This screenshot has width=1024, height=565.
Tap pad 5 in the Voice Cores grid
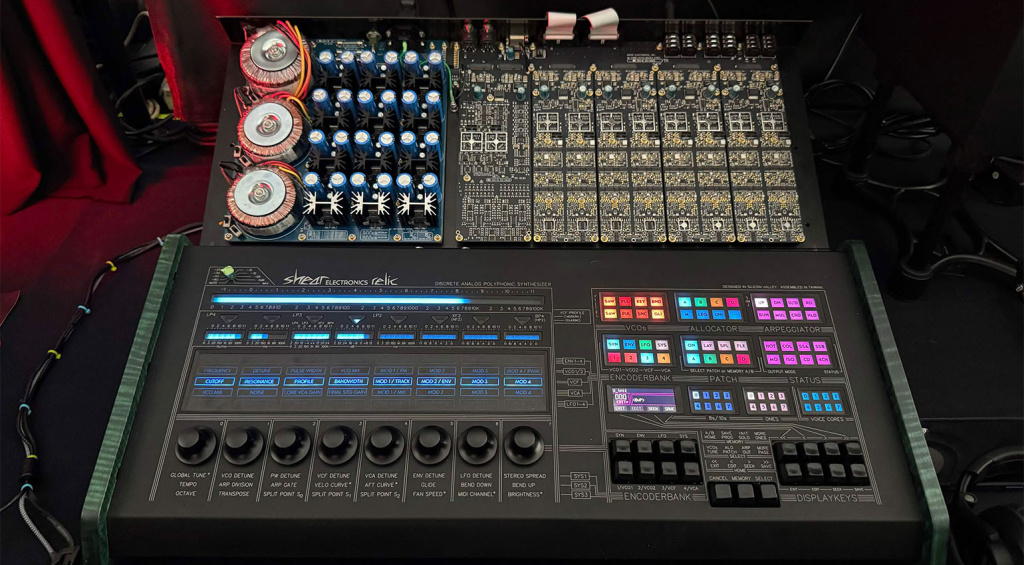click(818, 407)
